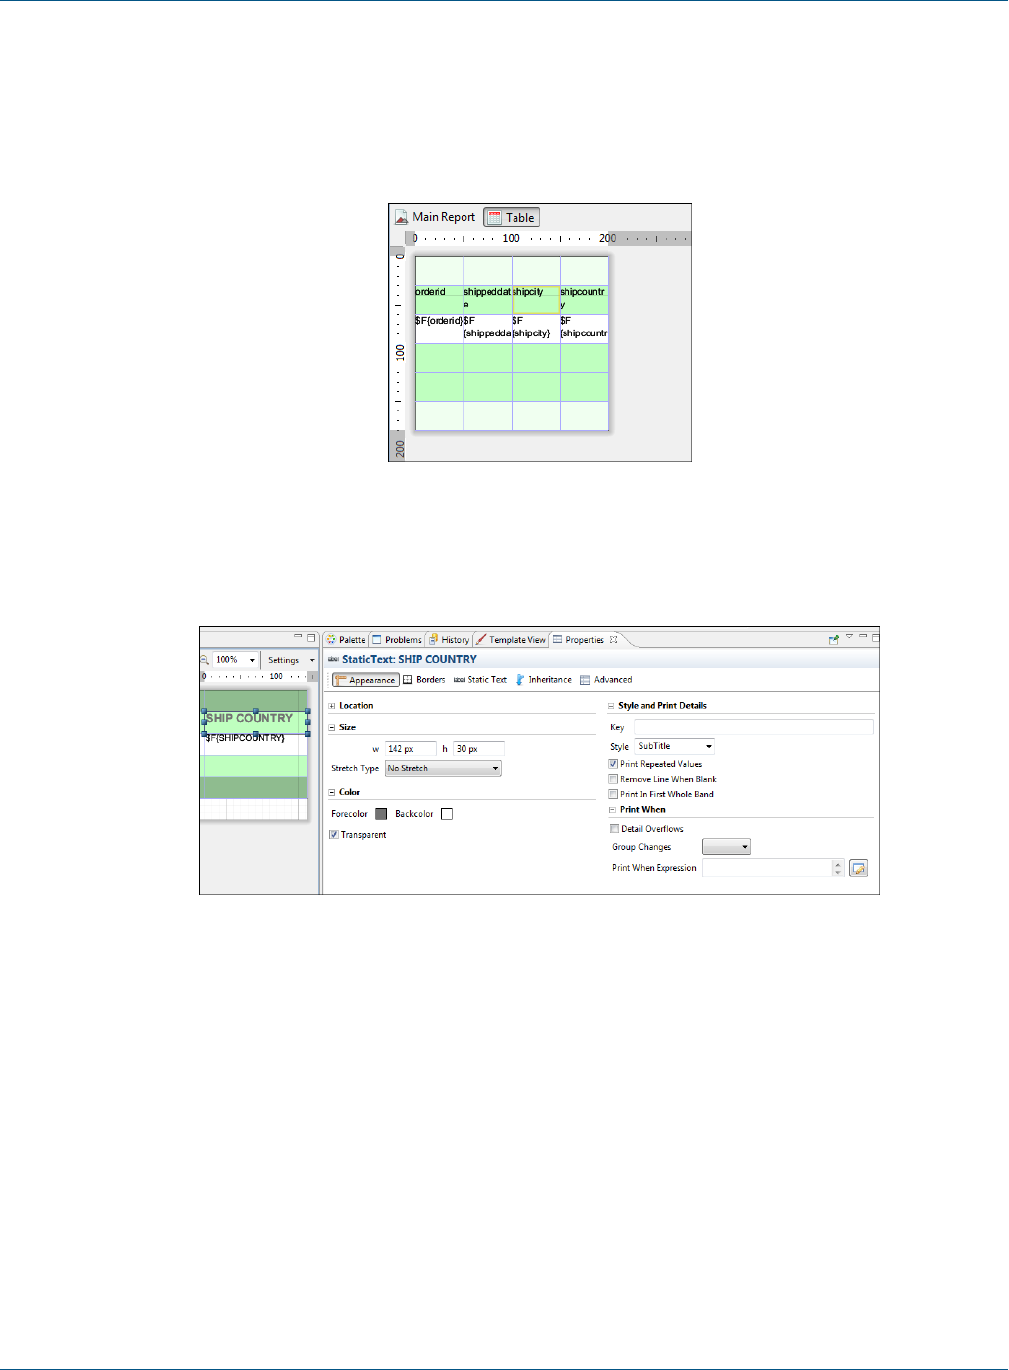Open the expression editor button
The height and width of the screenshot is (1370, 1009).
pos(858,868)
